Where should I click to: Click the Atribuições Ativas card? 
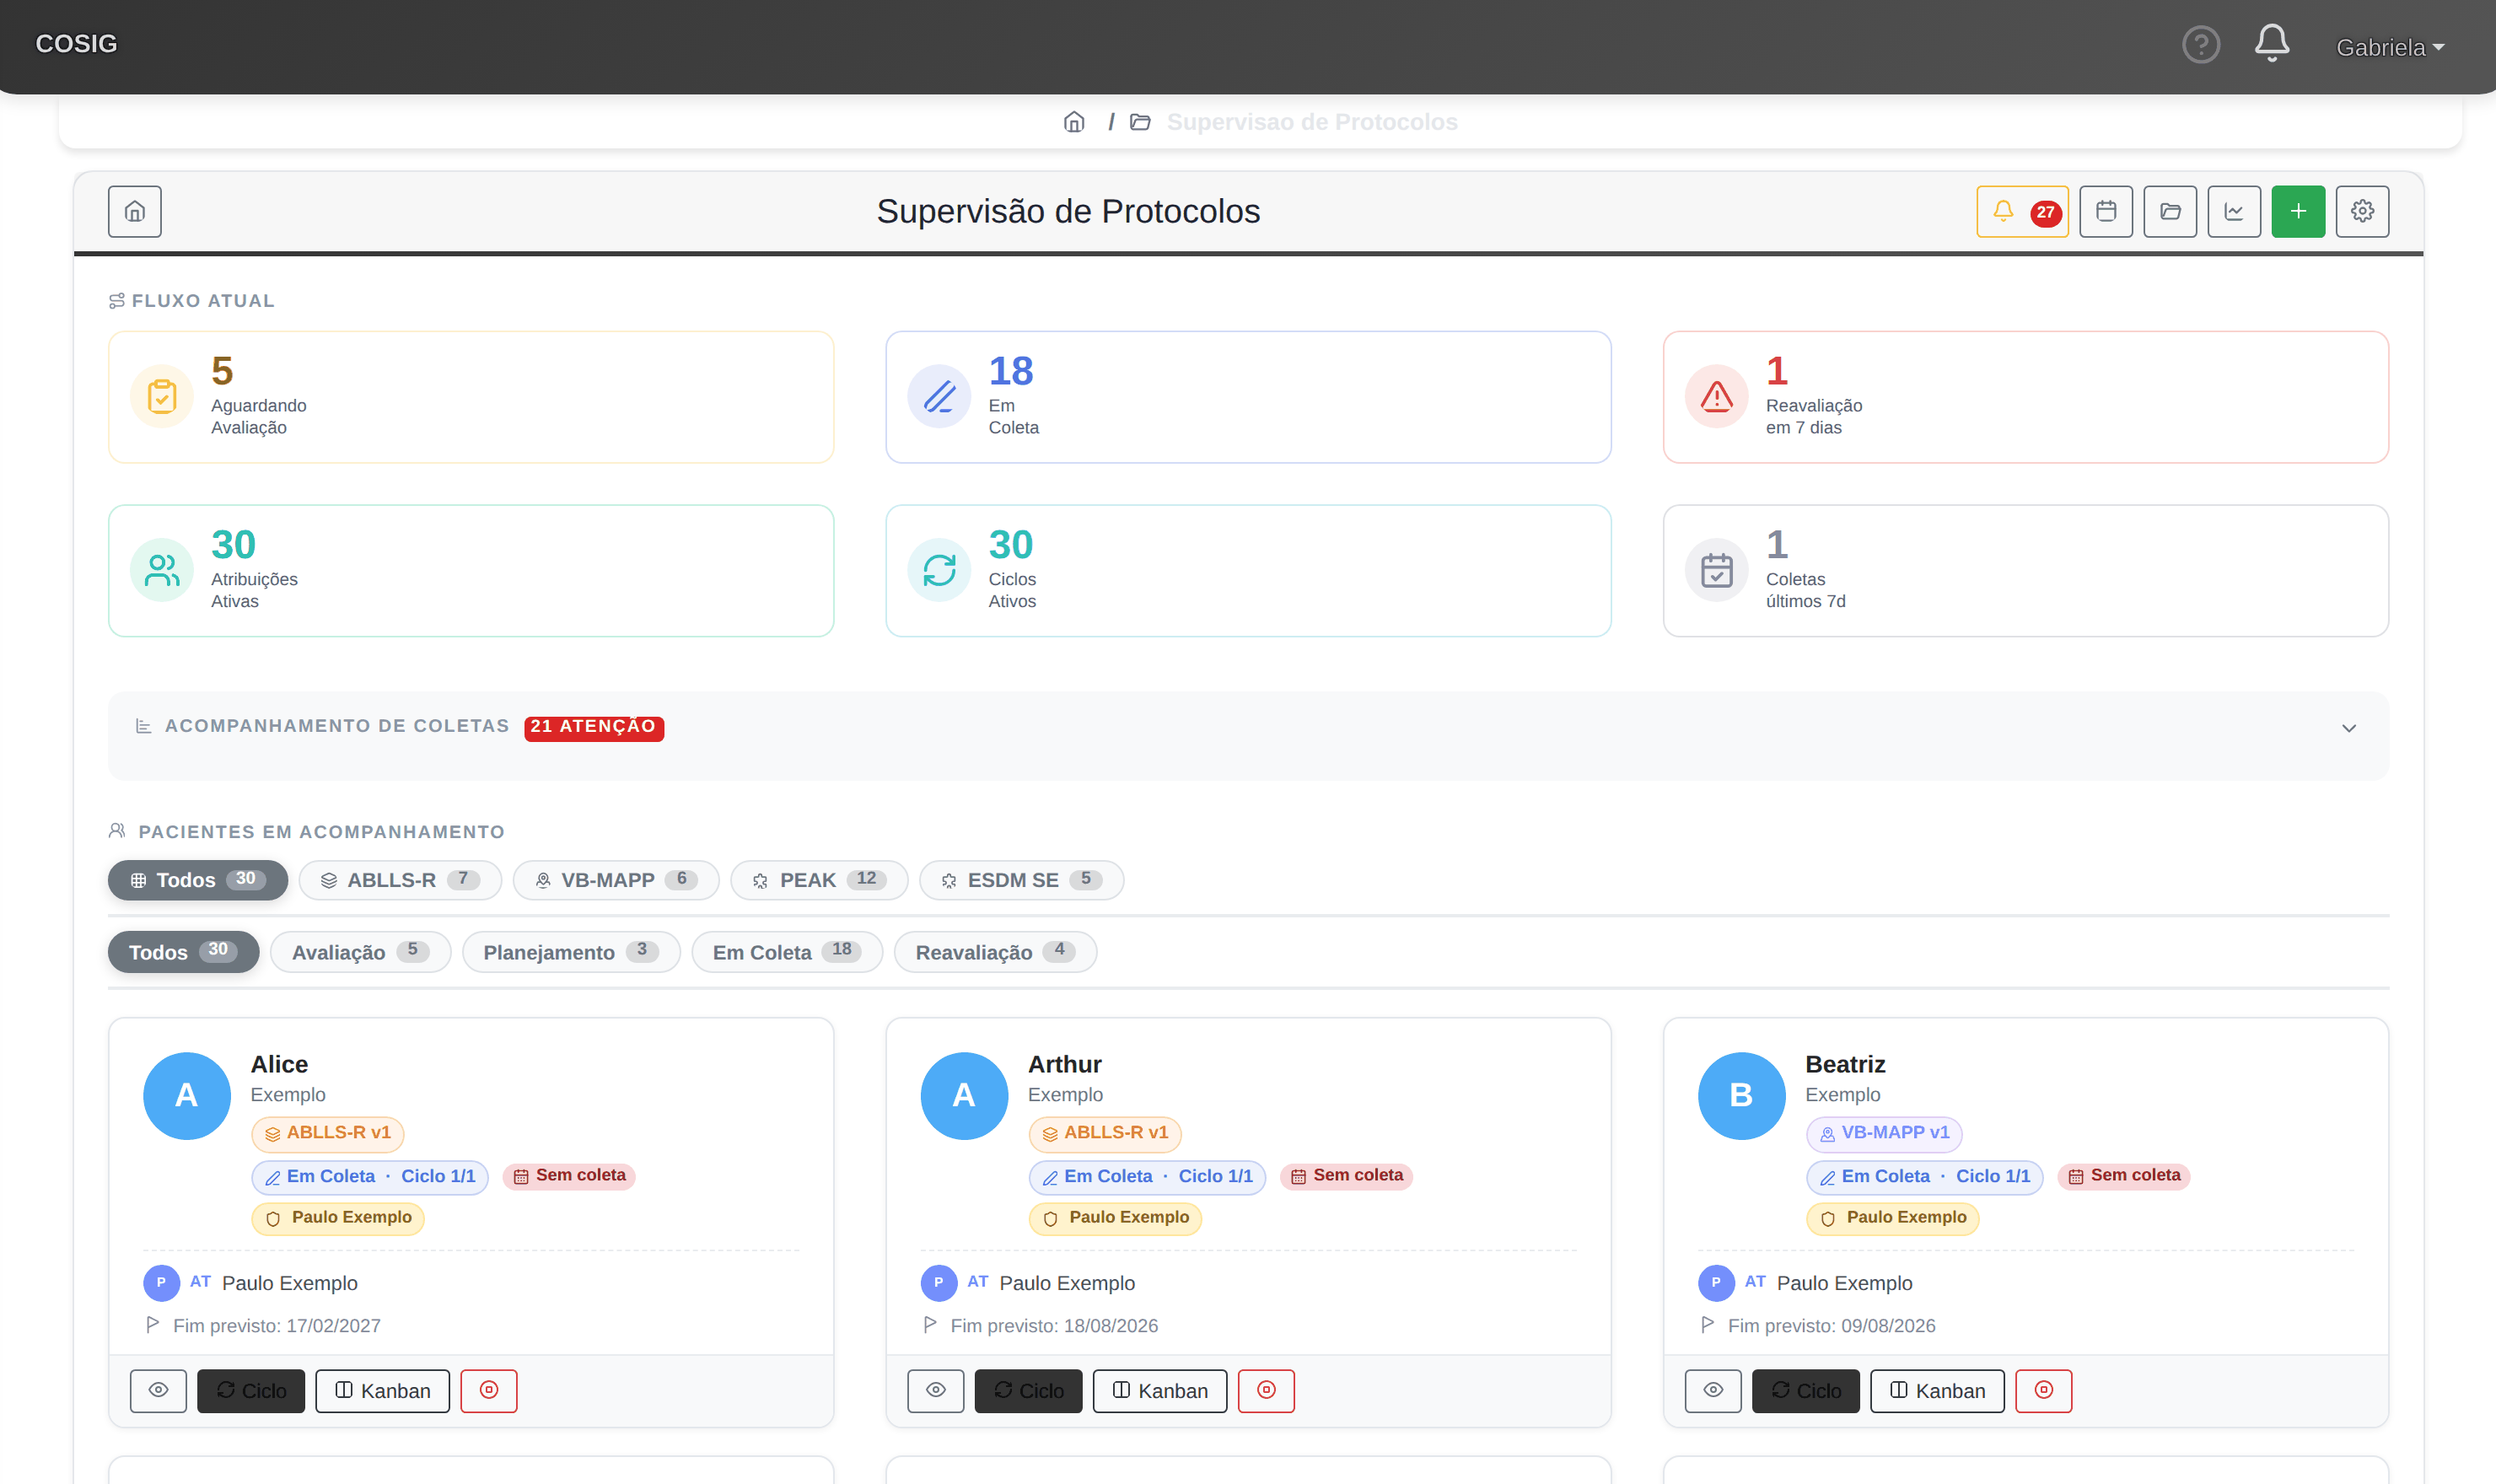click(x=471, y=571)
